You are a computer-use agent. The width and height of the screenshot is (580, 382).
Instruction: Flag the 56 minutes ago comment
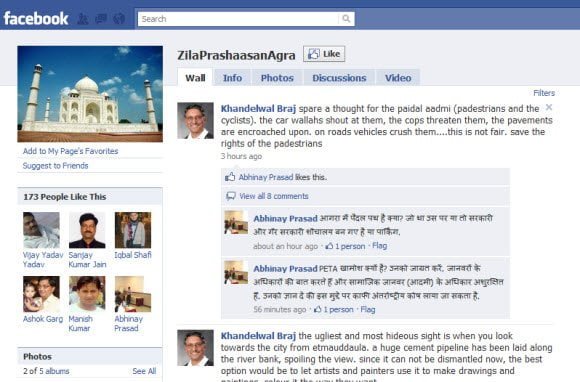[x=368, y=309]
